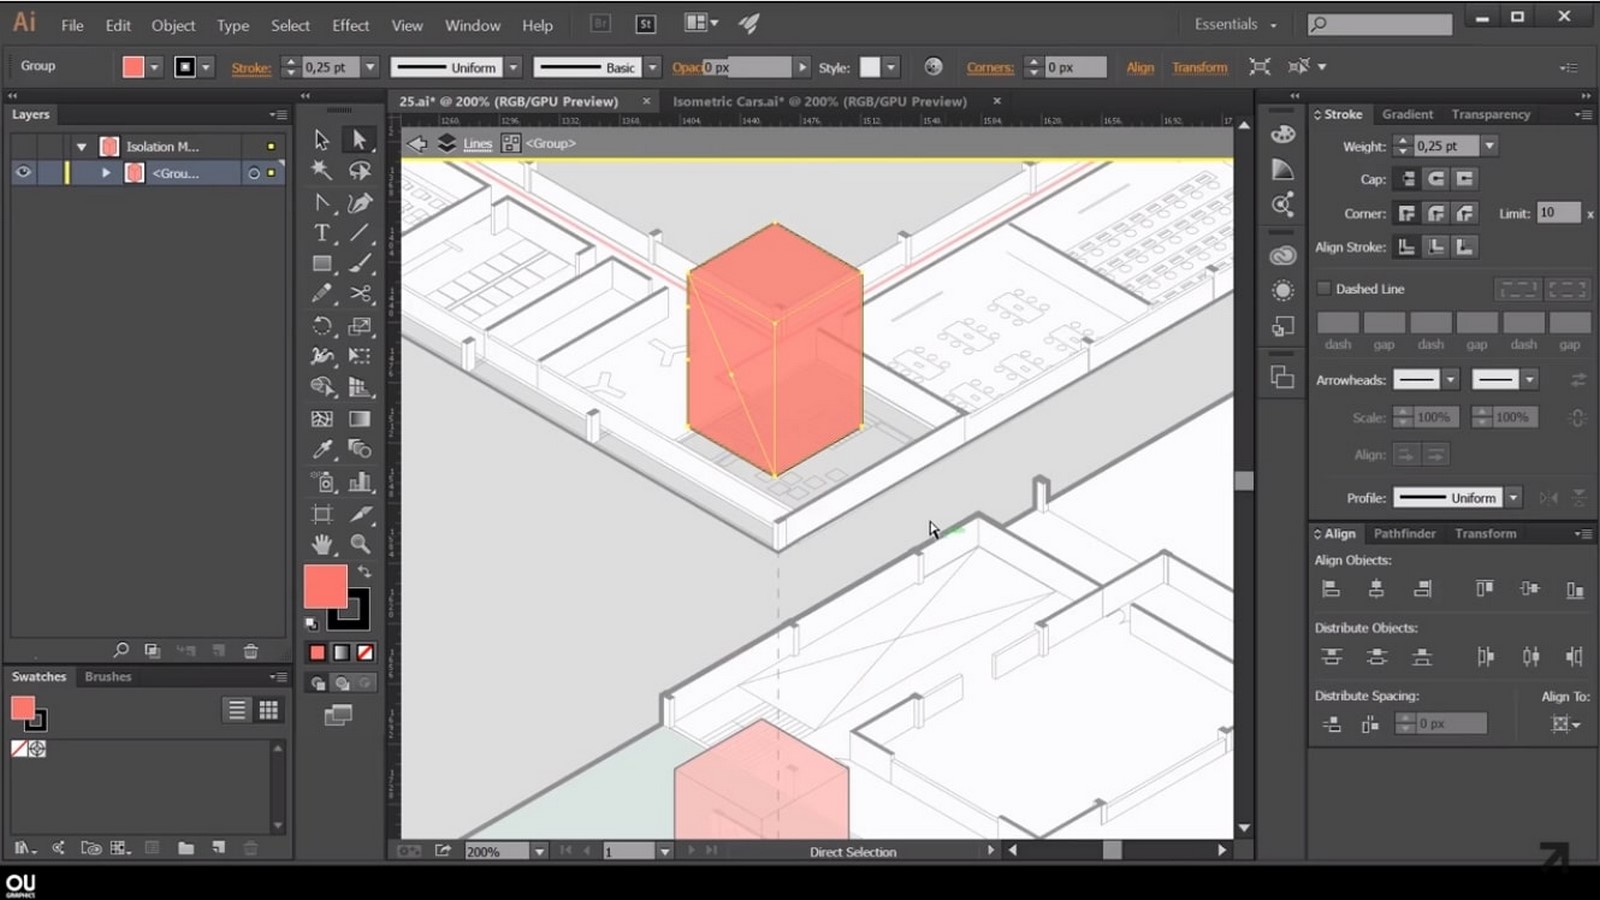
Task: Click the Corners link in control bar
Action: pyautogui.click(x=990, y=67)
